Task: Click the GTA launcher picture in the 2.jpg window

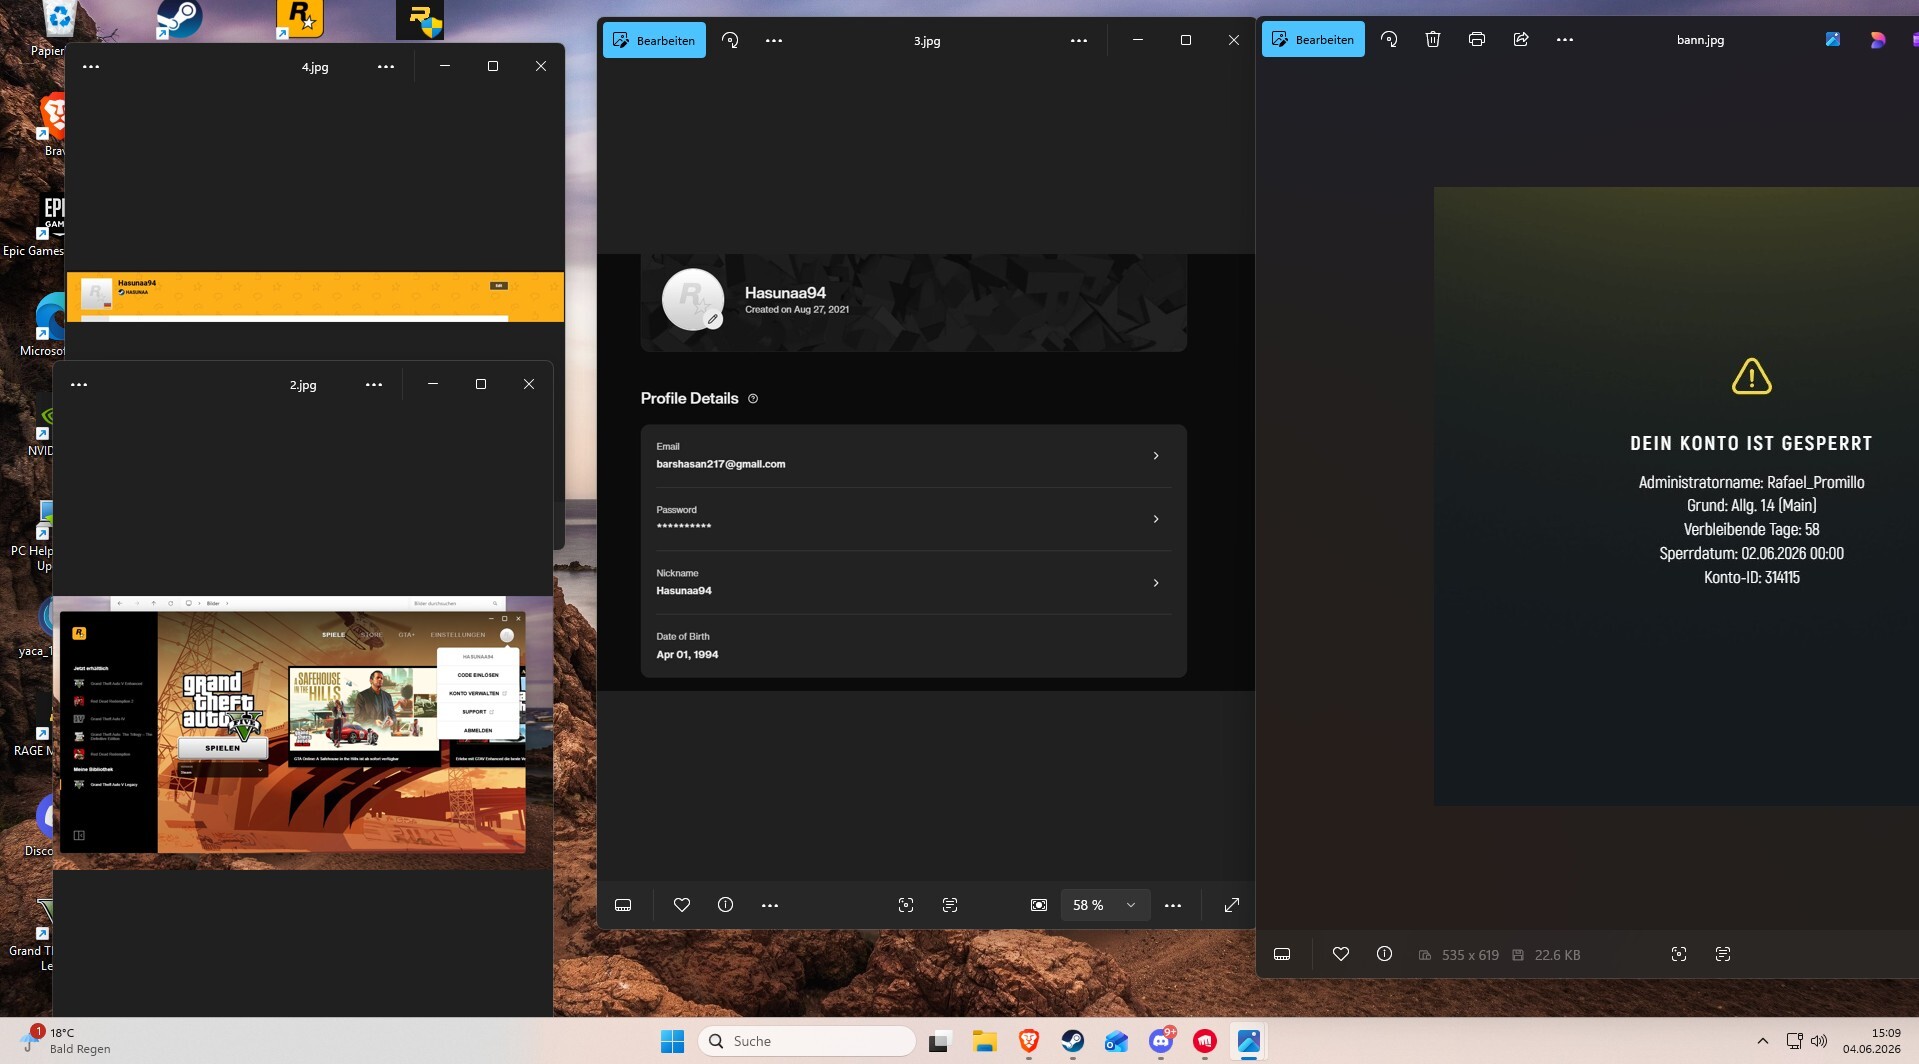Action: point(303,732)
